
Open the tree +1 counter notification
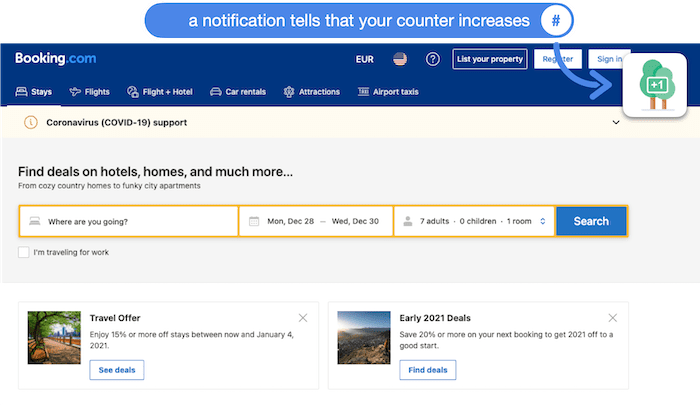tap(655, 85)
